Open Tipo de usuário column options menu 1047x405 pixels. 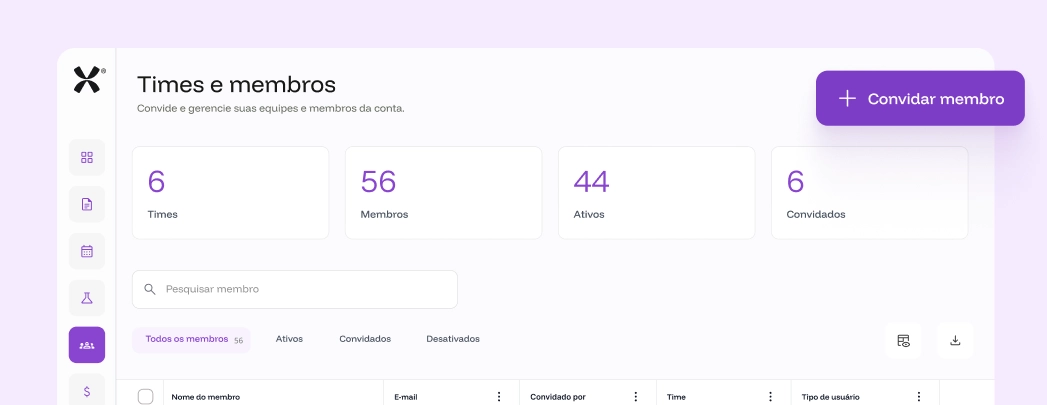(917, 397)
